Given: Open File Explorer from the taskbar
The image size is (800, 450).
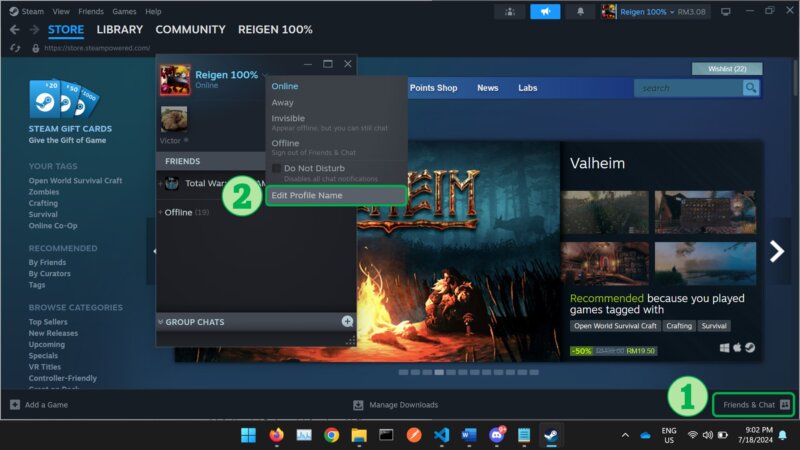Looking at the screenshot, I should (x=359, y=435).
